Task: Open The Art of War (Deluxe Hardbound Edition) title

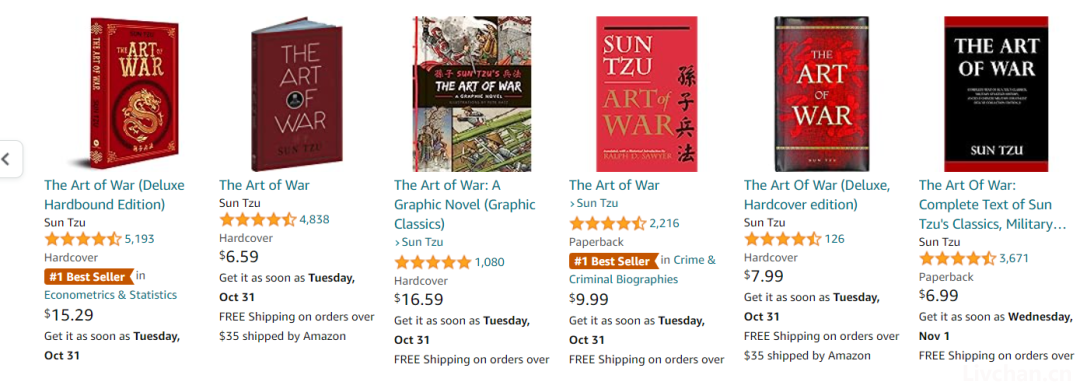Action: point(114,195)
